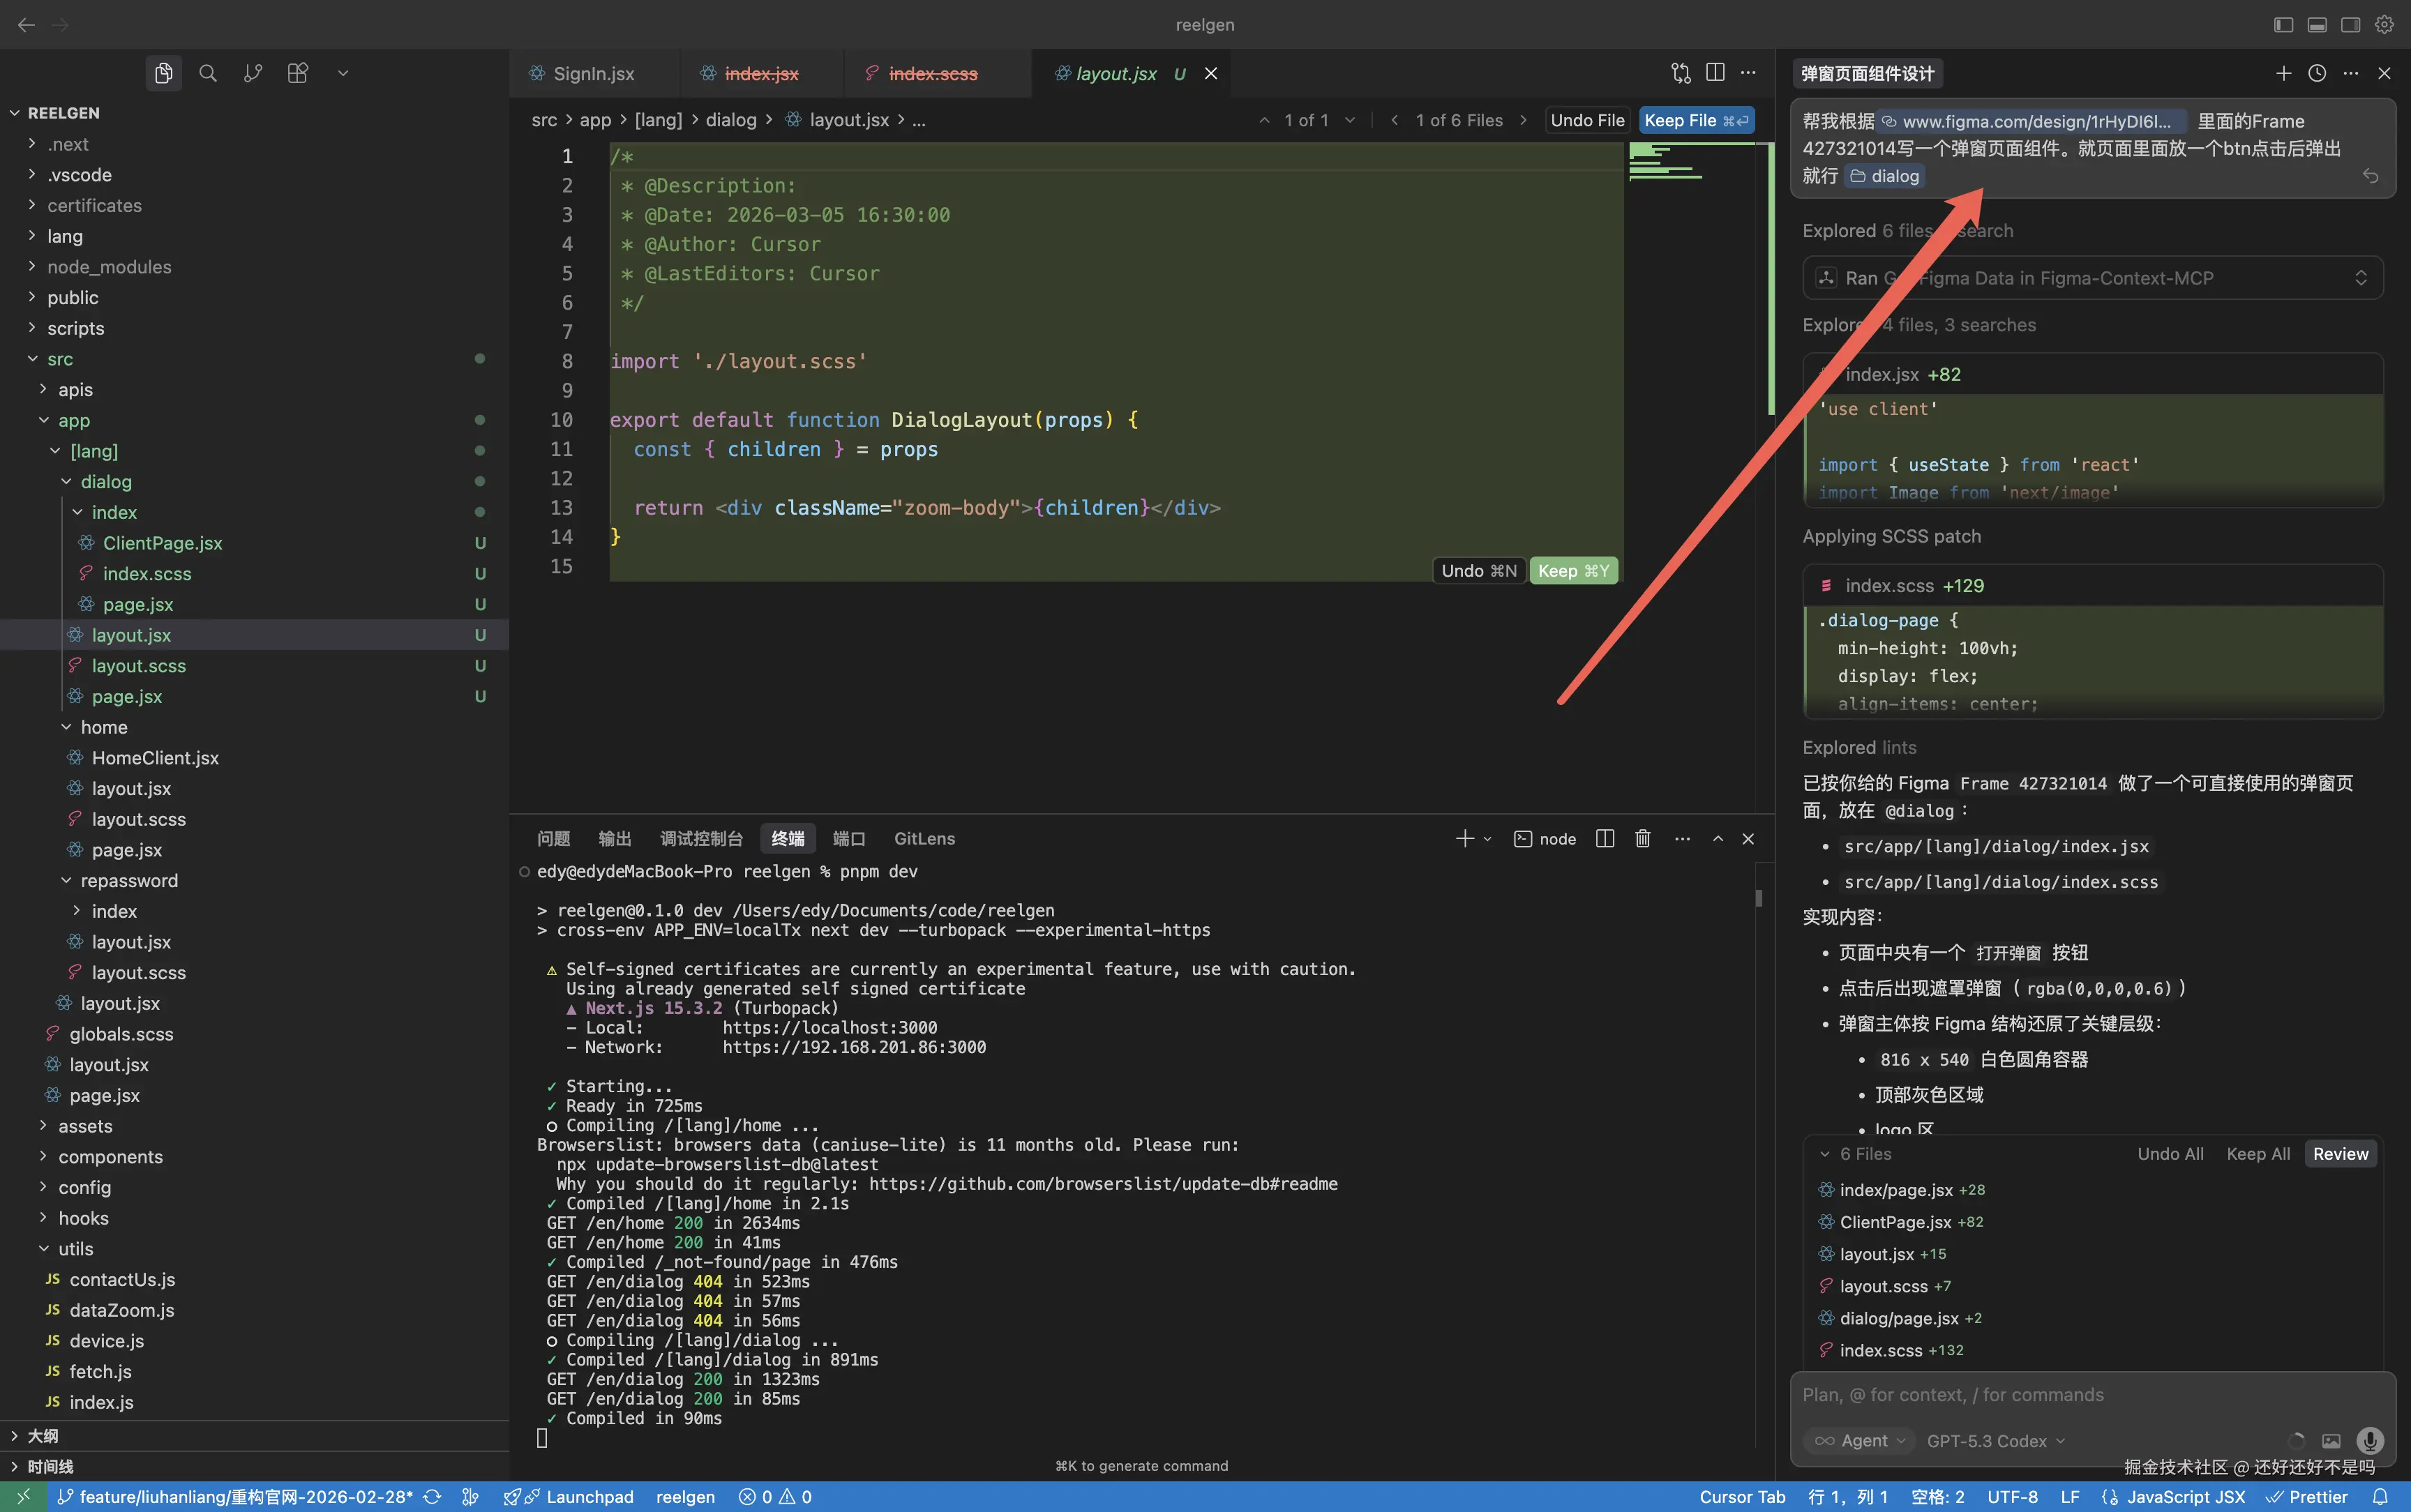
Task: Kill terminal with trash icon
Action: (1642, 839)
